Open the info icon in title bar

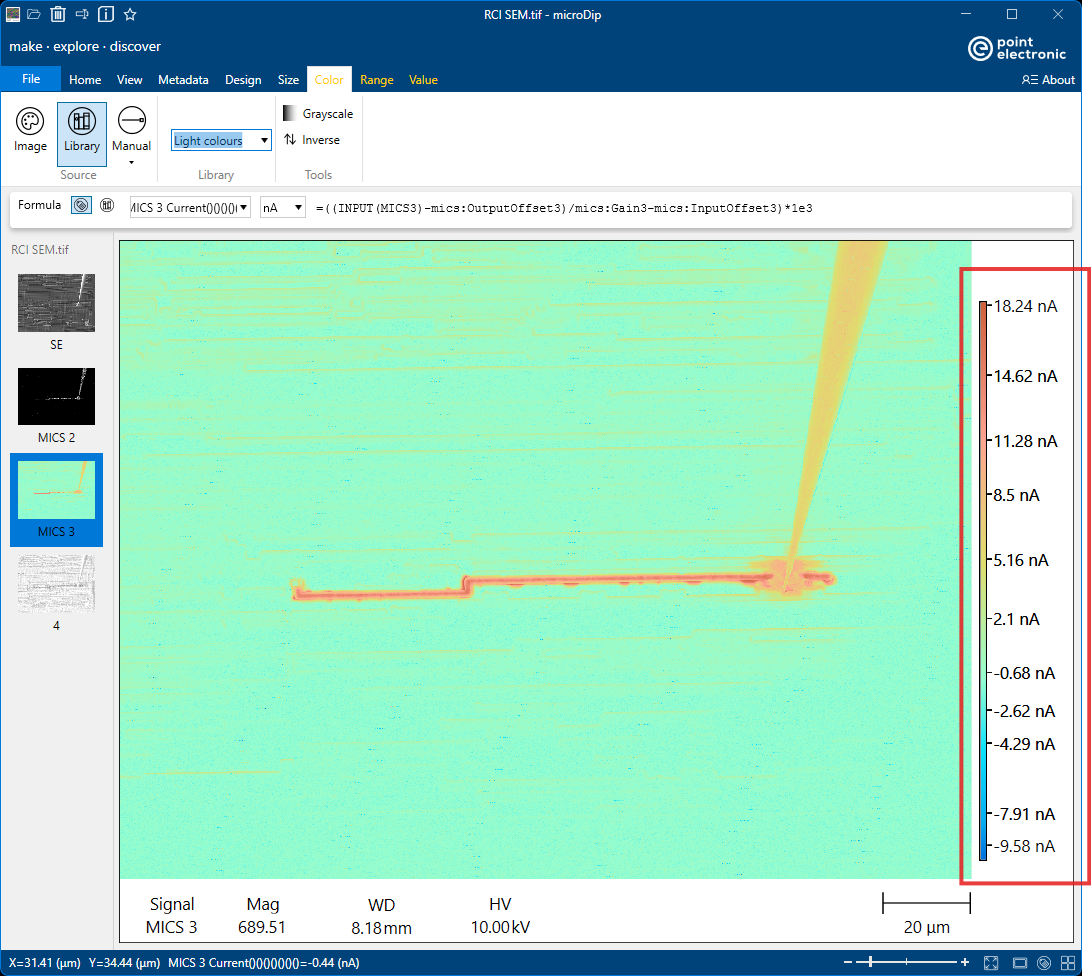click(x=106, y=14)
